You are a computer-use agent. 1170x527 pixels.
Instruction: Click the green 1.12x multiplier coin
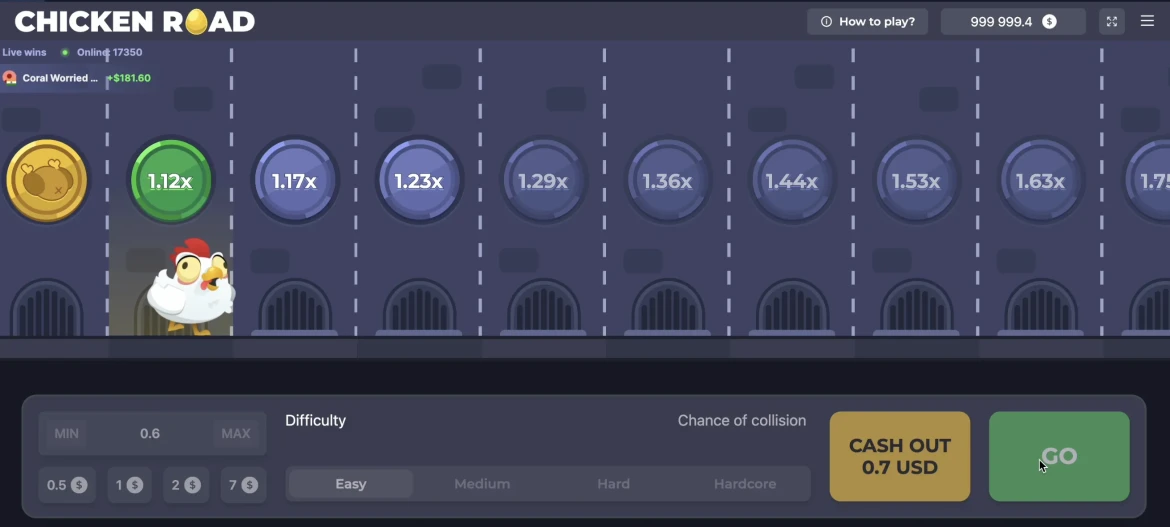pos(171,181)
